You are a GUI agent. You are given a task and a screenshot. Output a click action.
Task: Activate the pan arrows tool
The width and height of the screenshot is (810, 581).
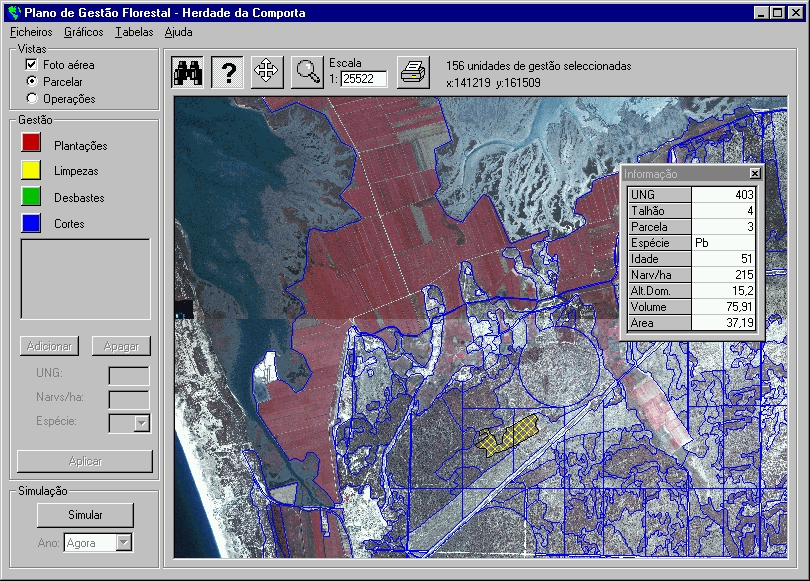pos(267,72)
